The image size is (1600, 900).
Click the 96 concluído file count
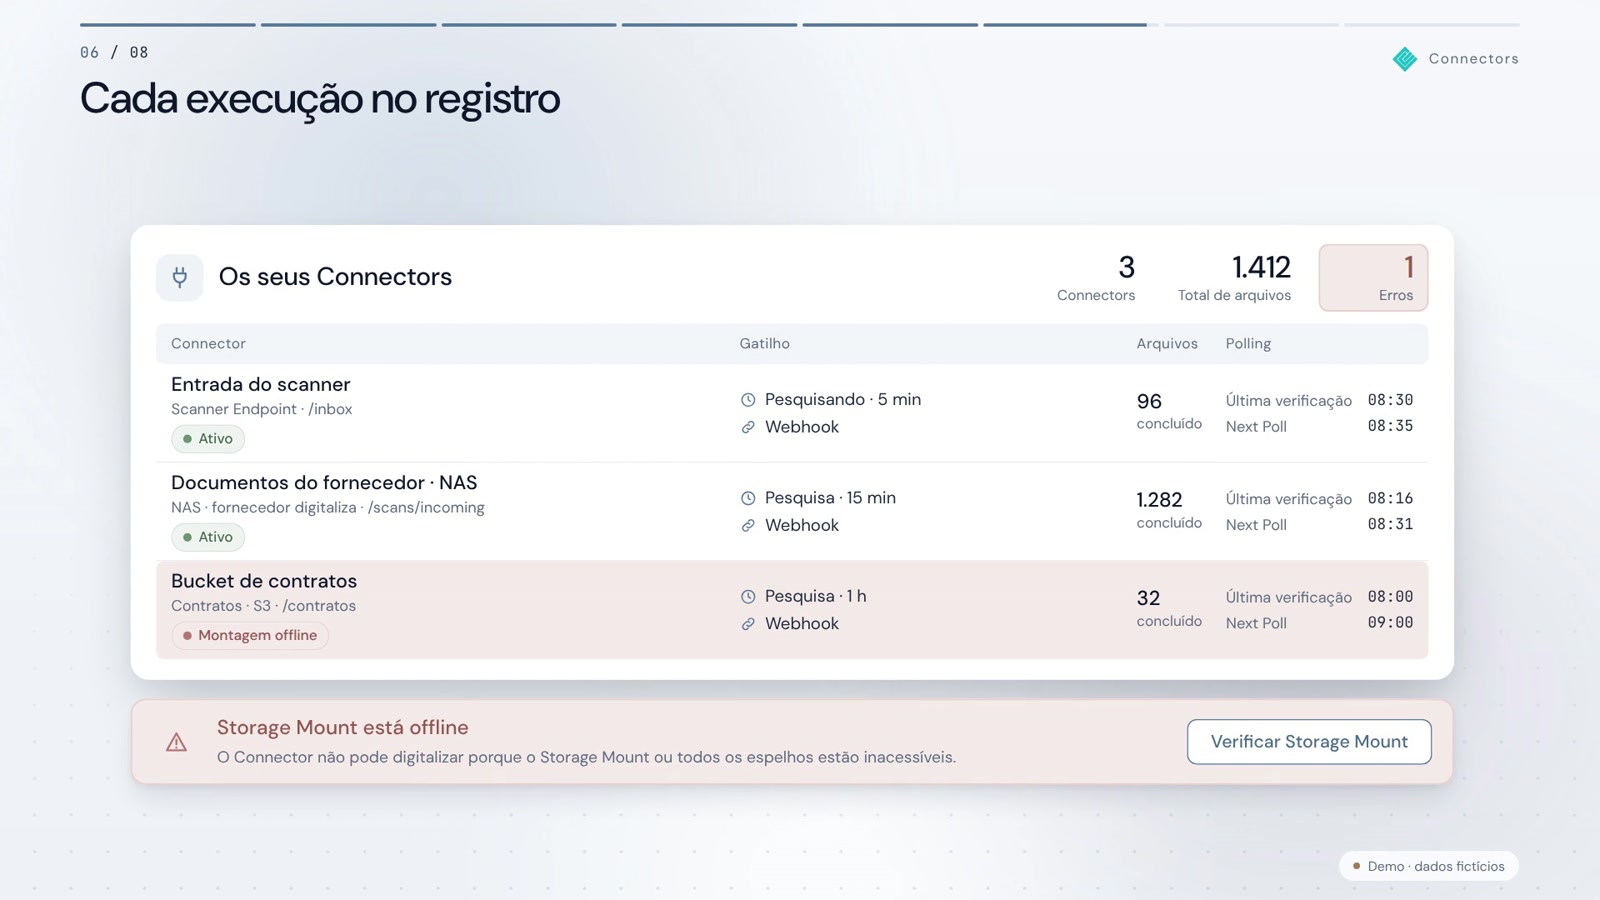(x=1169, y=411)
